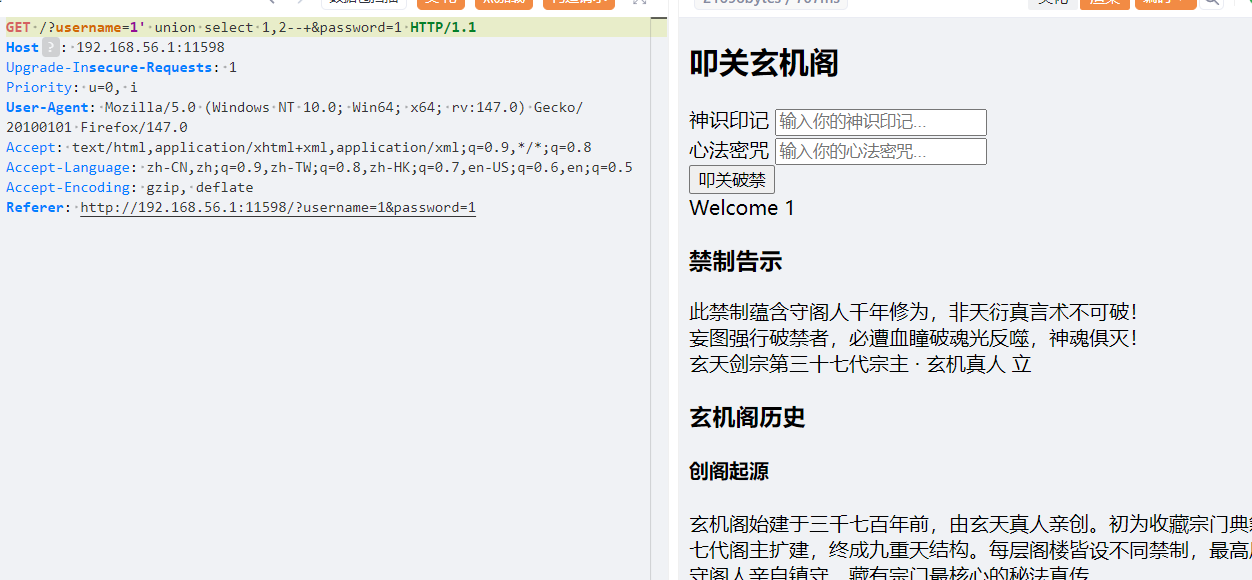The height and width of the screenshot is (580, 1252).
Task: Click the expand icon above the request editor
Action: pos(639,2)
